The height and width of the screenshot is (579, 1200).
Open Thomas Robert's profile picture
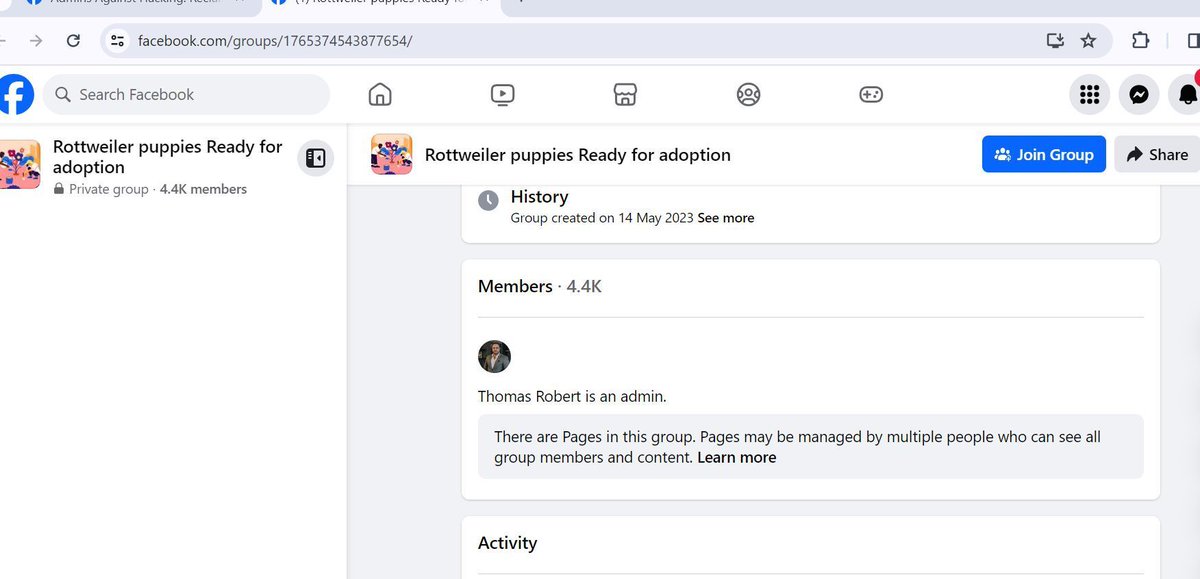(x=494, y=357)
